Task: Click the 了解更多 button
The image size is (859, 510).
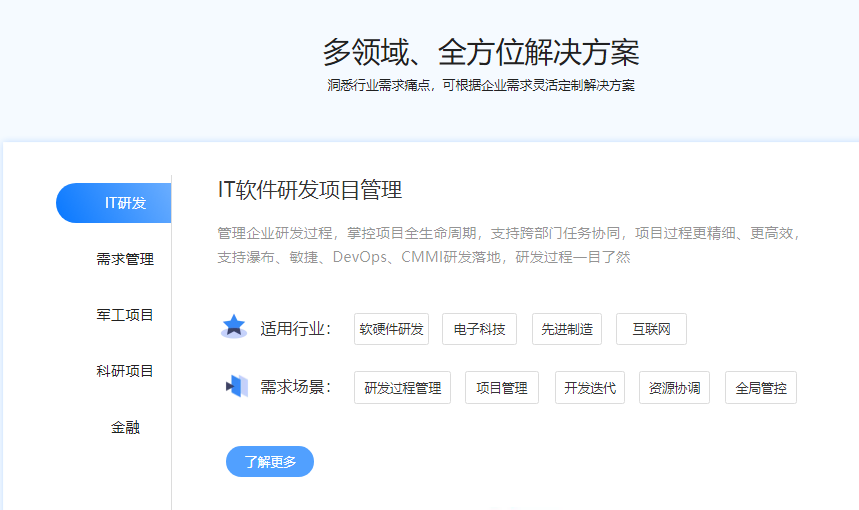Action: (270, 461)
